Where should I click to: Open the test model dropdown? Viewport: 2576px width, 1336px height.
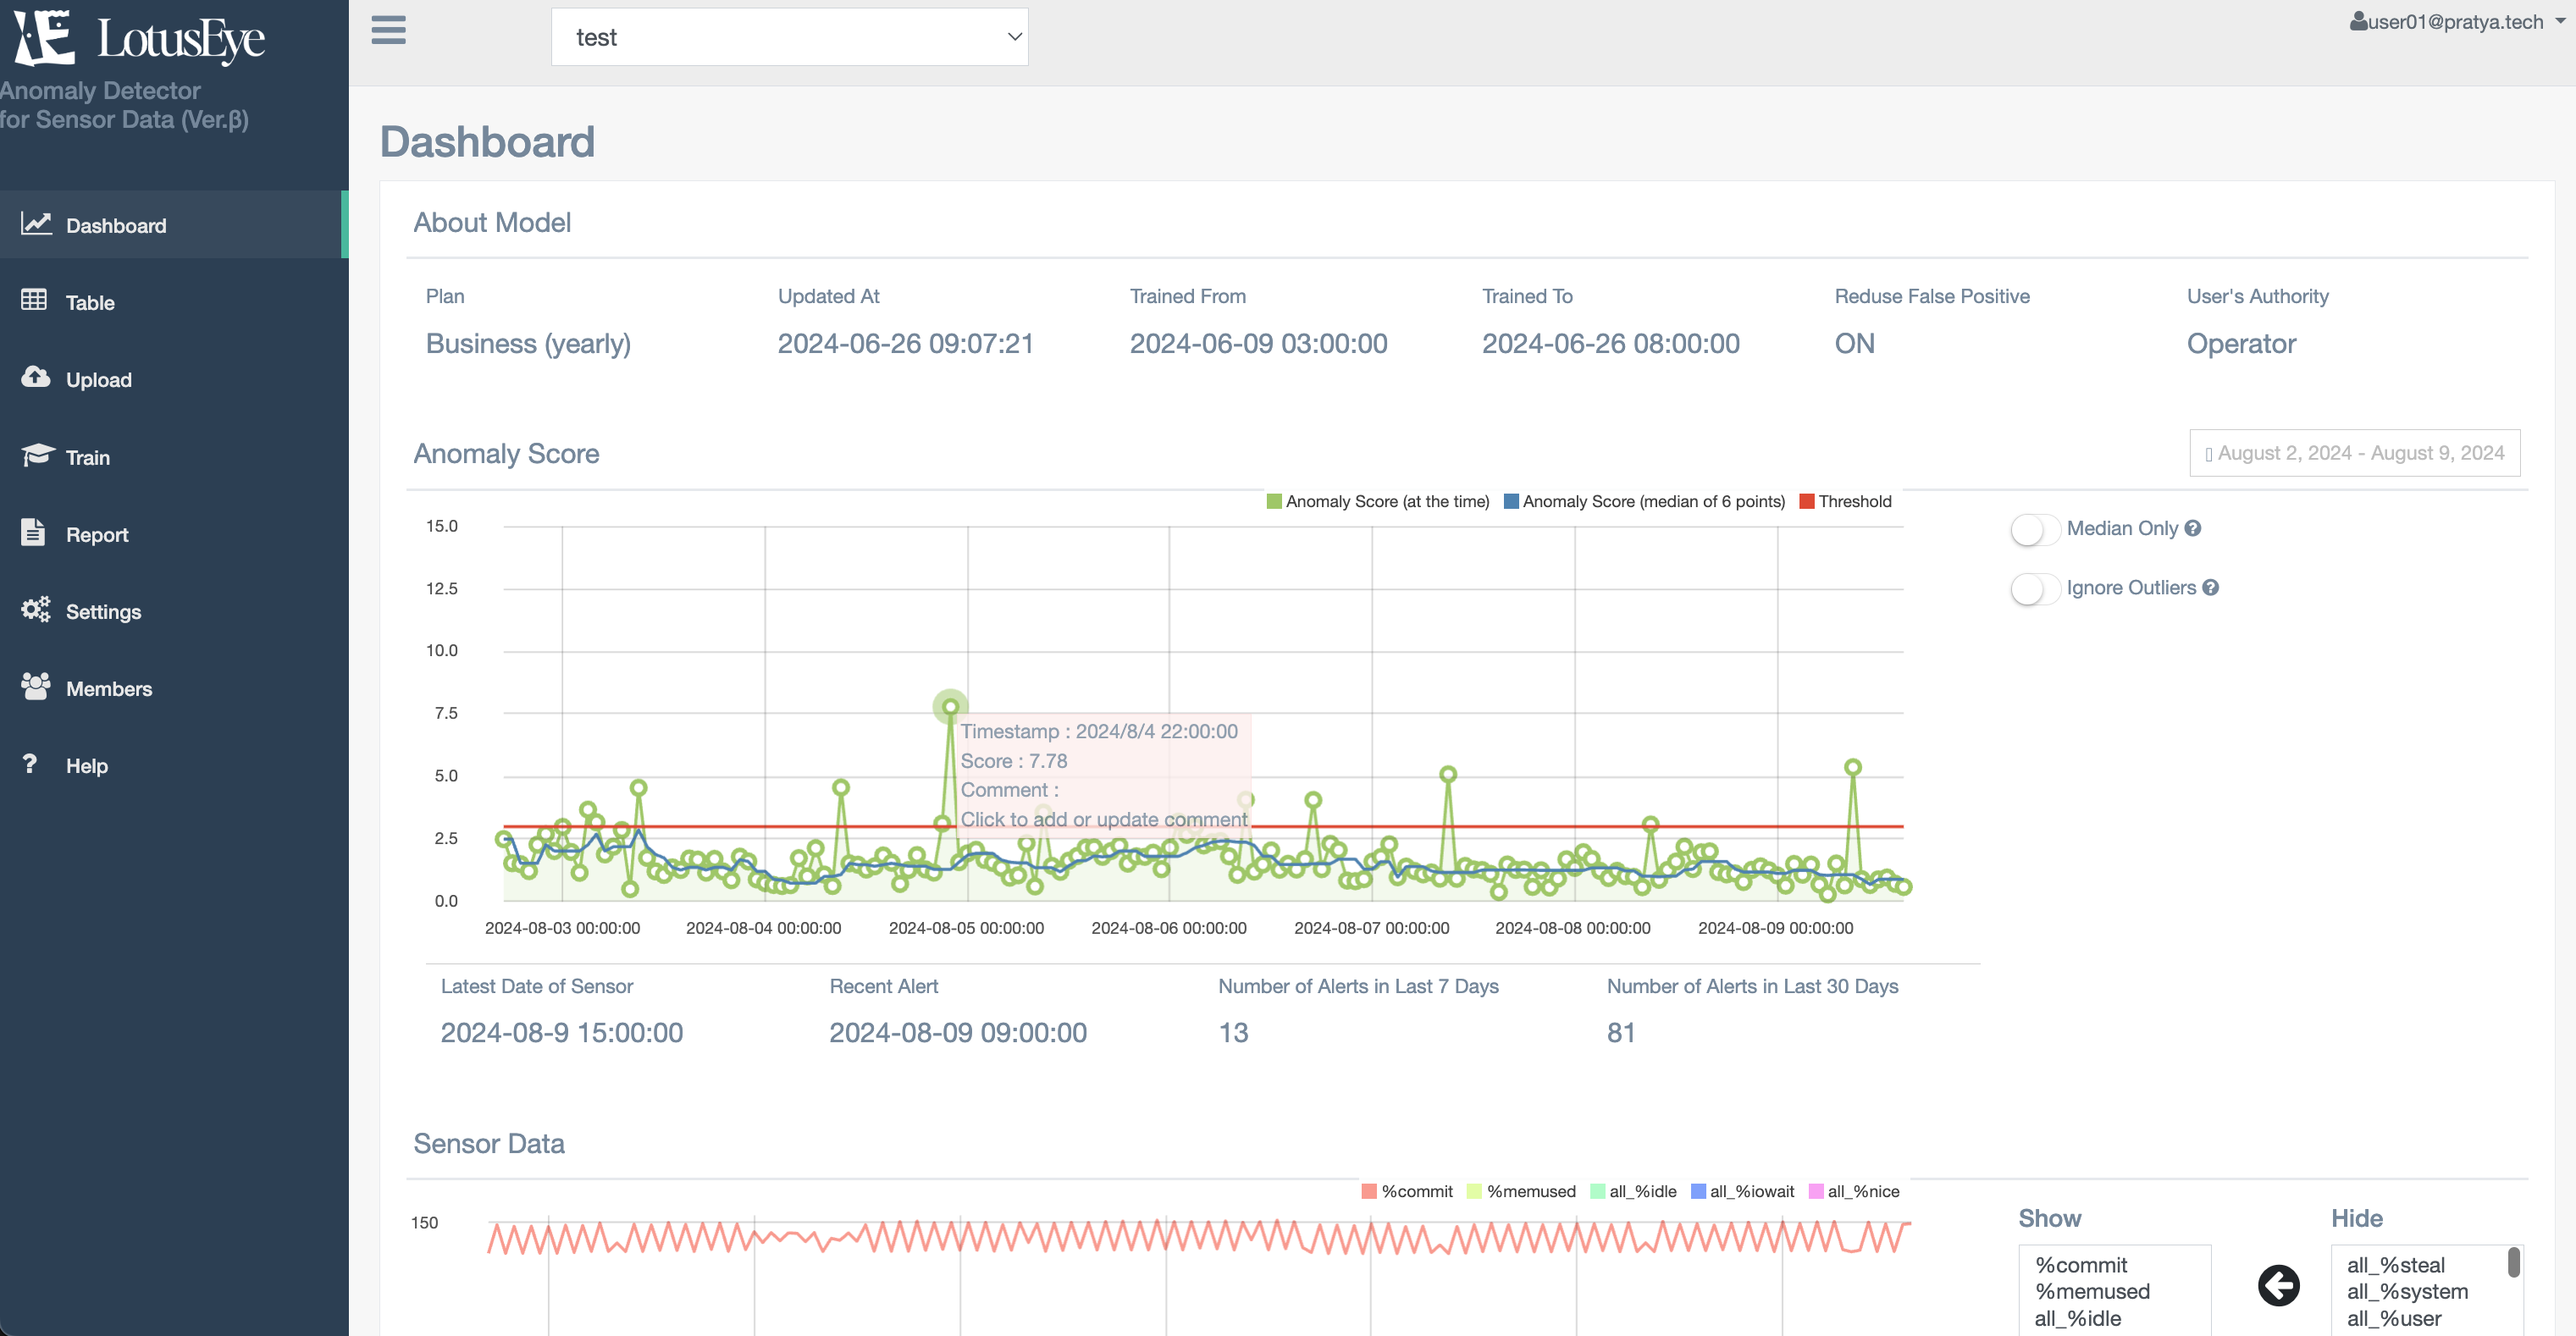[789, 37]
